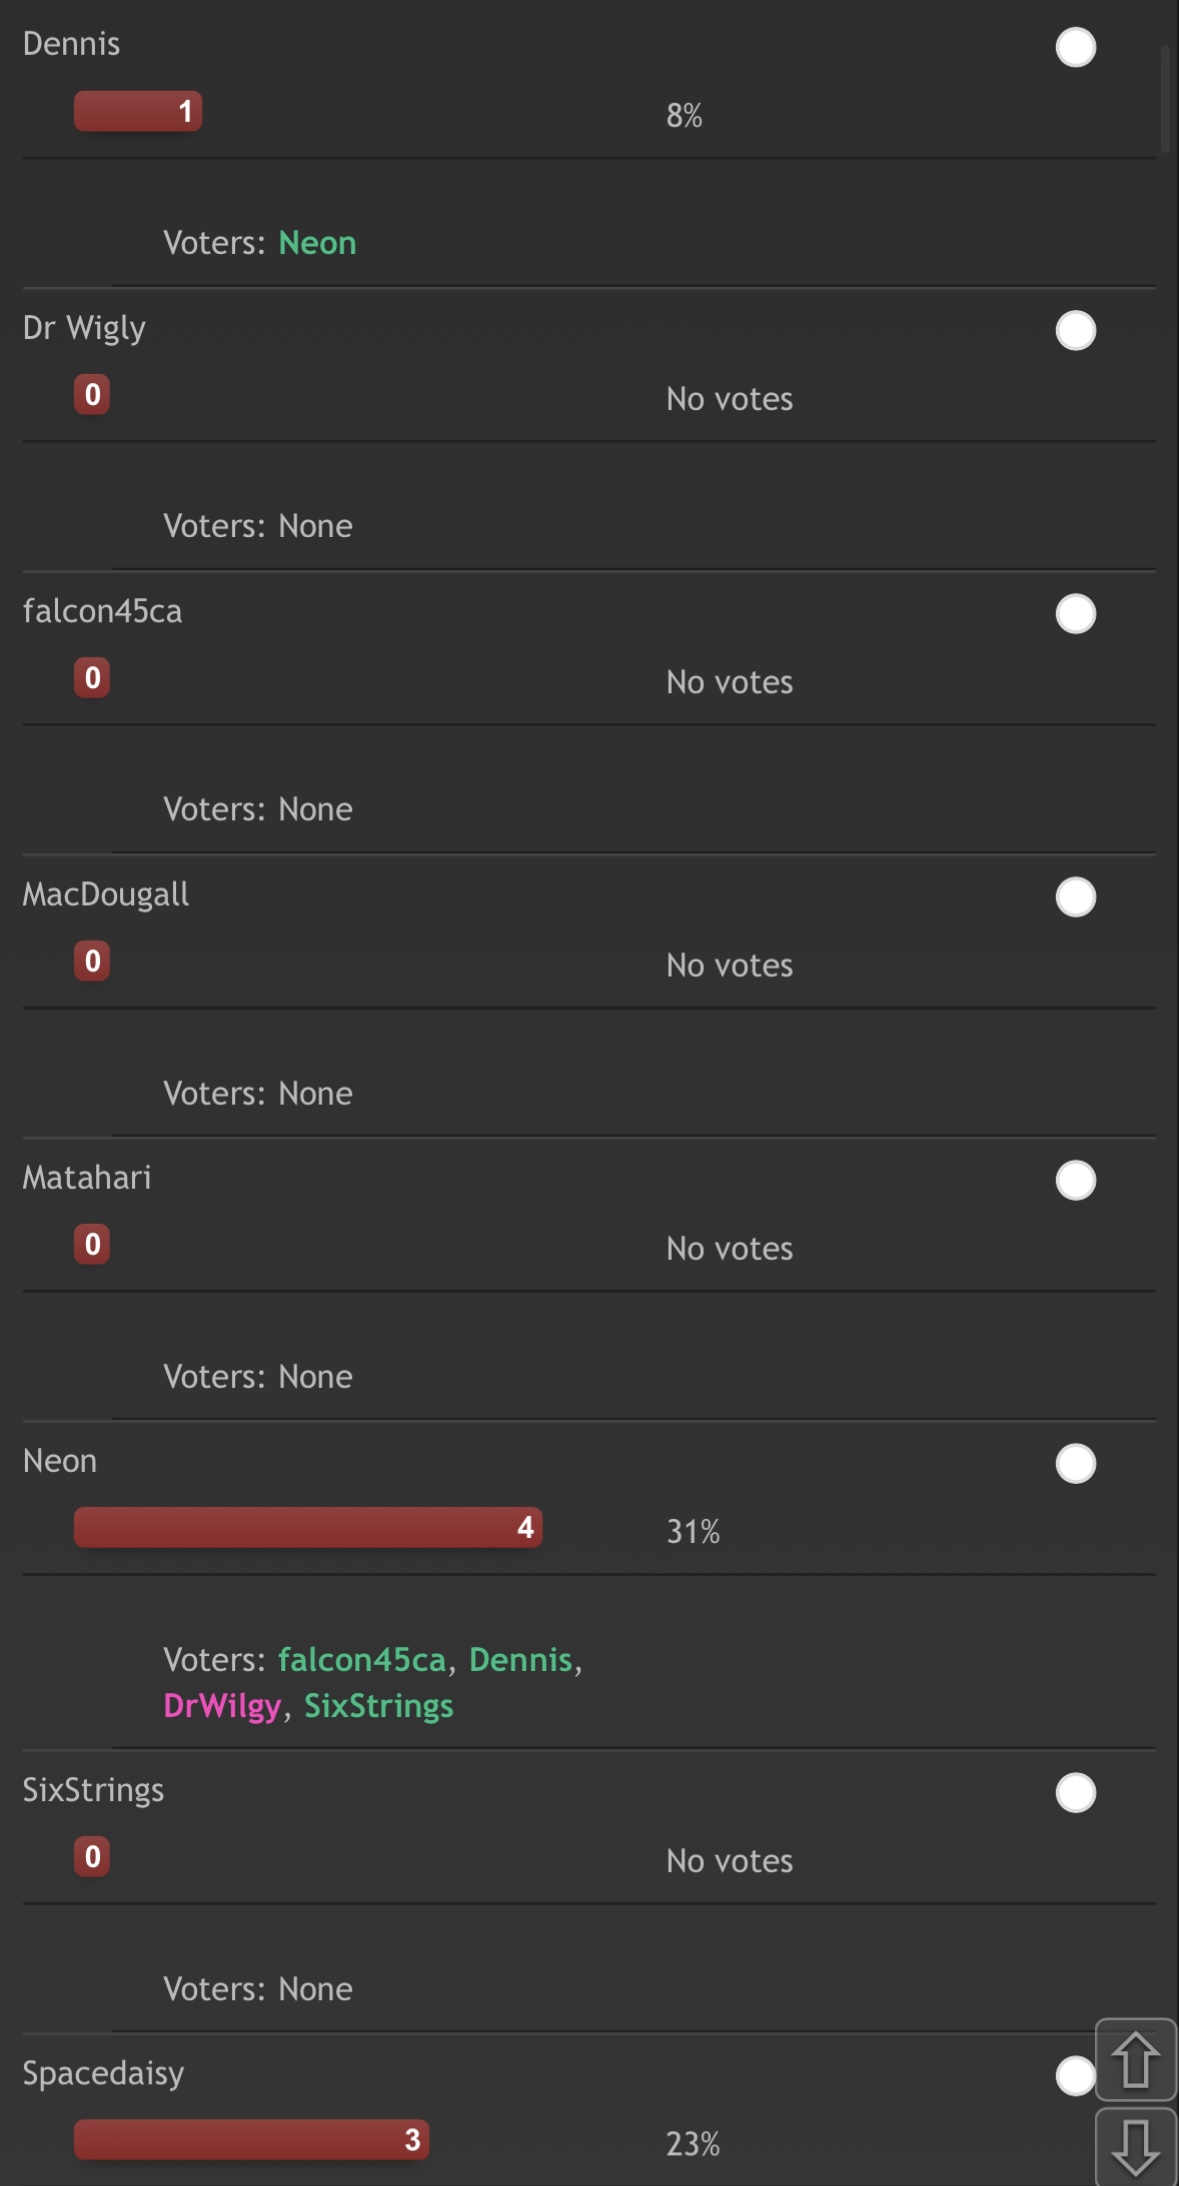The height and width of the screenshot is (2186, 1179).
Task: Open voter Neon's profile link under Dennis
Action: click(x=317, y=243)
